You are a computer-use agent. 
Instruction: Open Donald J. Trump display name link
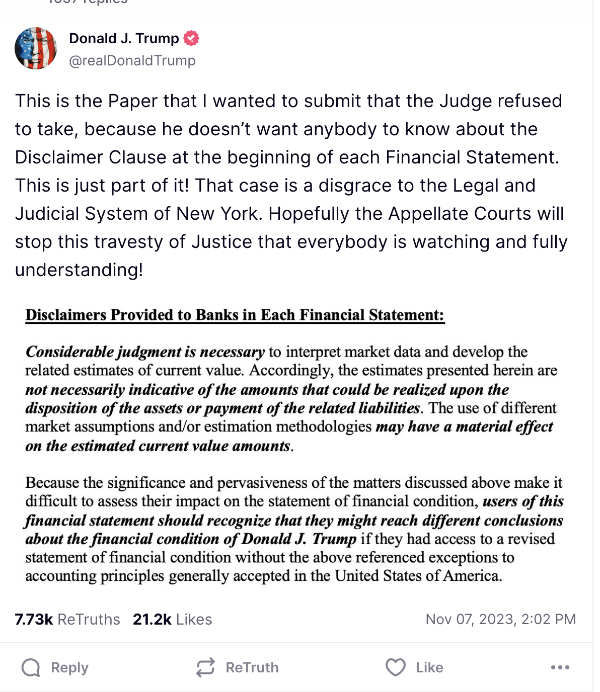(x=124, y=38)
